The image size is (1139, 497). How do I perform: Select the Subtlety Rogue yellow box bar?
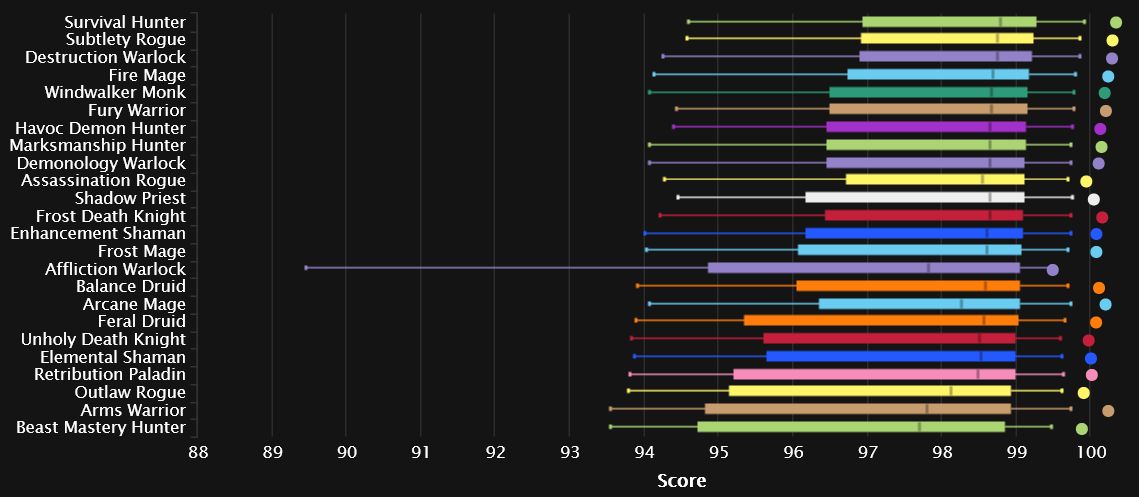click(947, 38)
